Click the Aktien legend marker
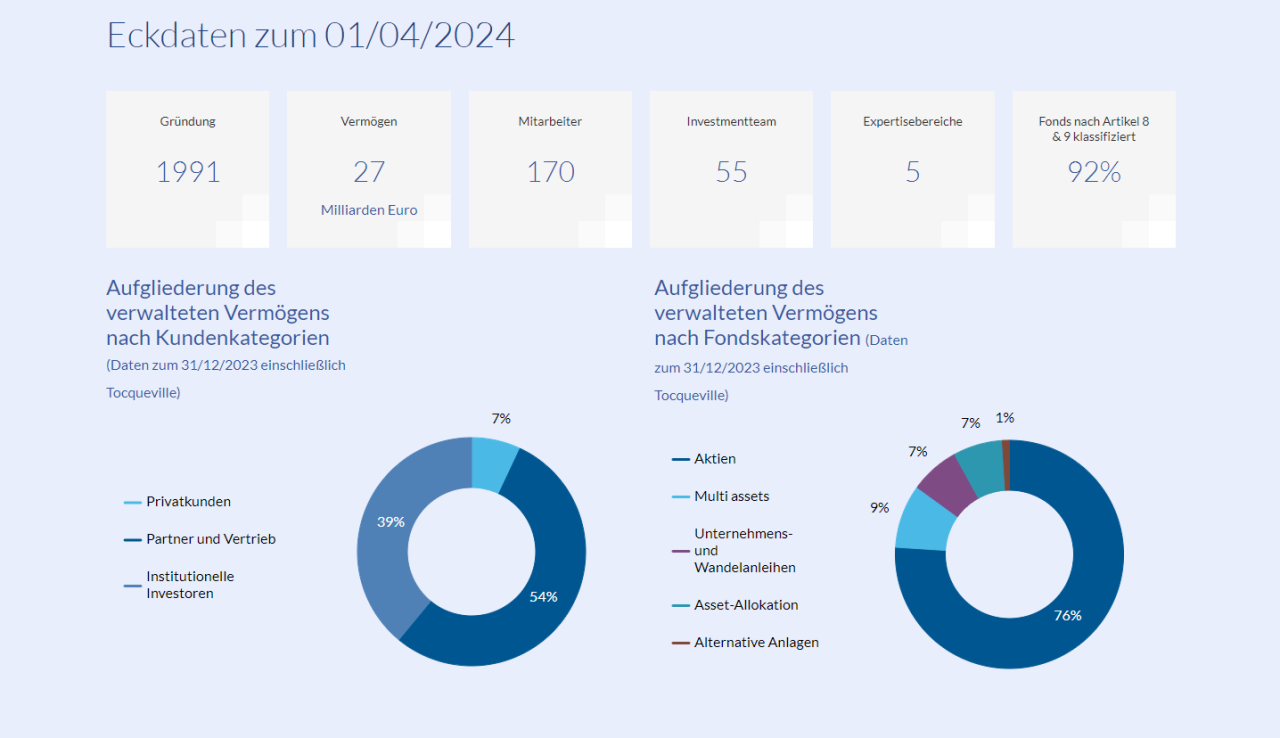Image resolution: width=1280 pixels, height=738 pixels. [678, 458]
